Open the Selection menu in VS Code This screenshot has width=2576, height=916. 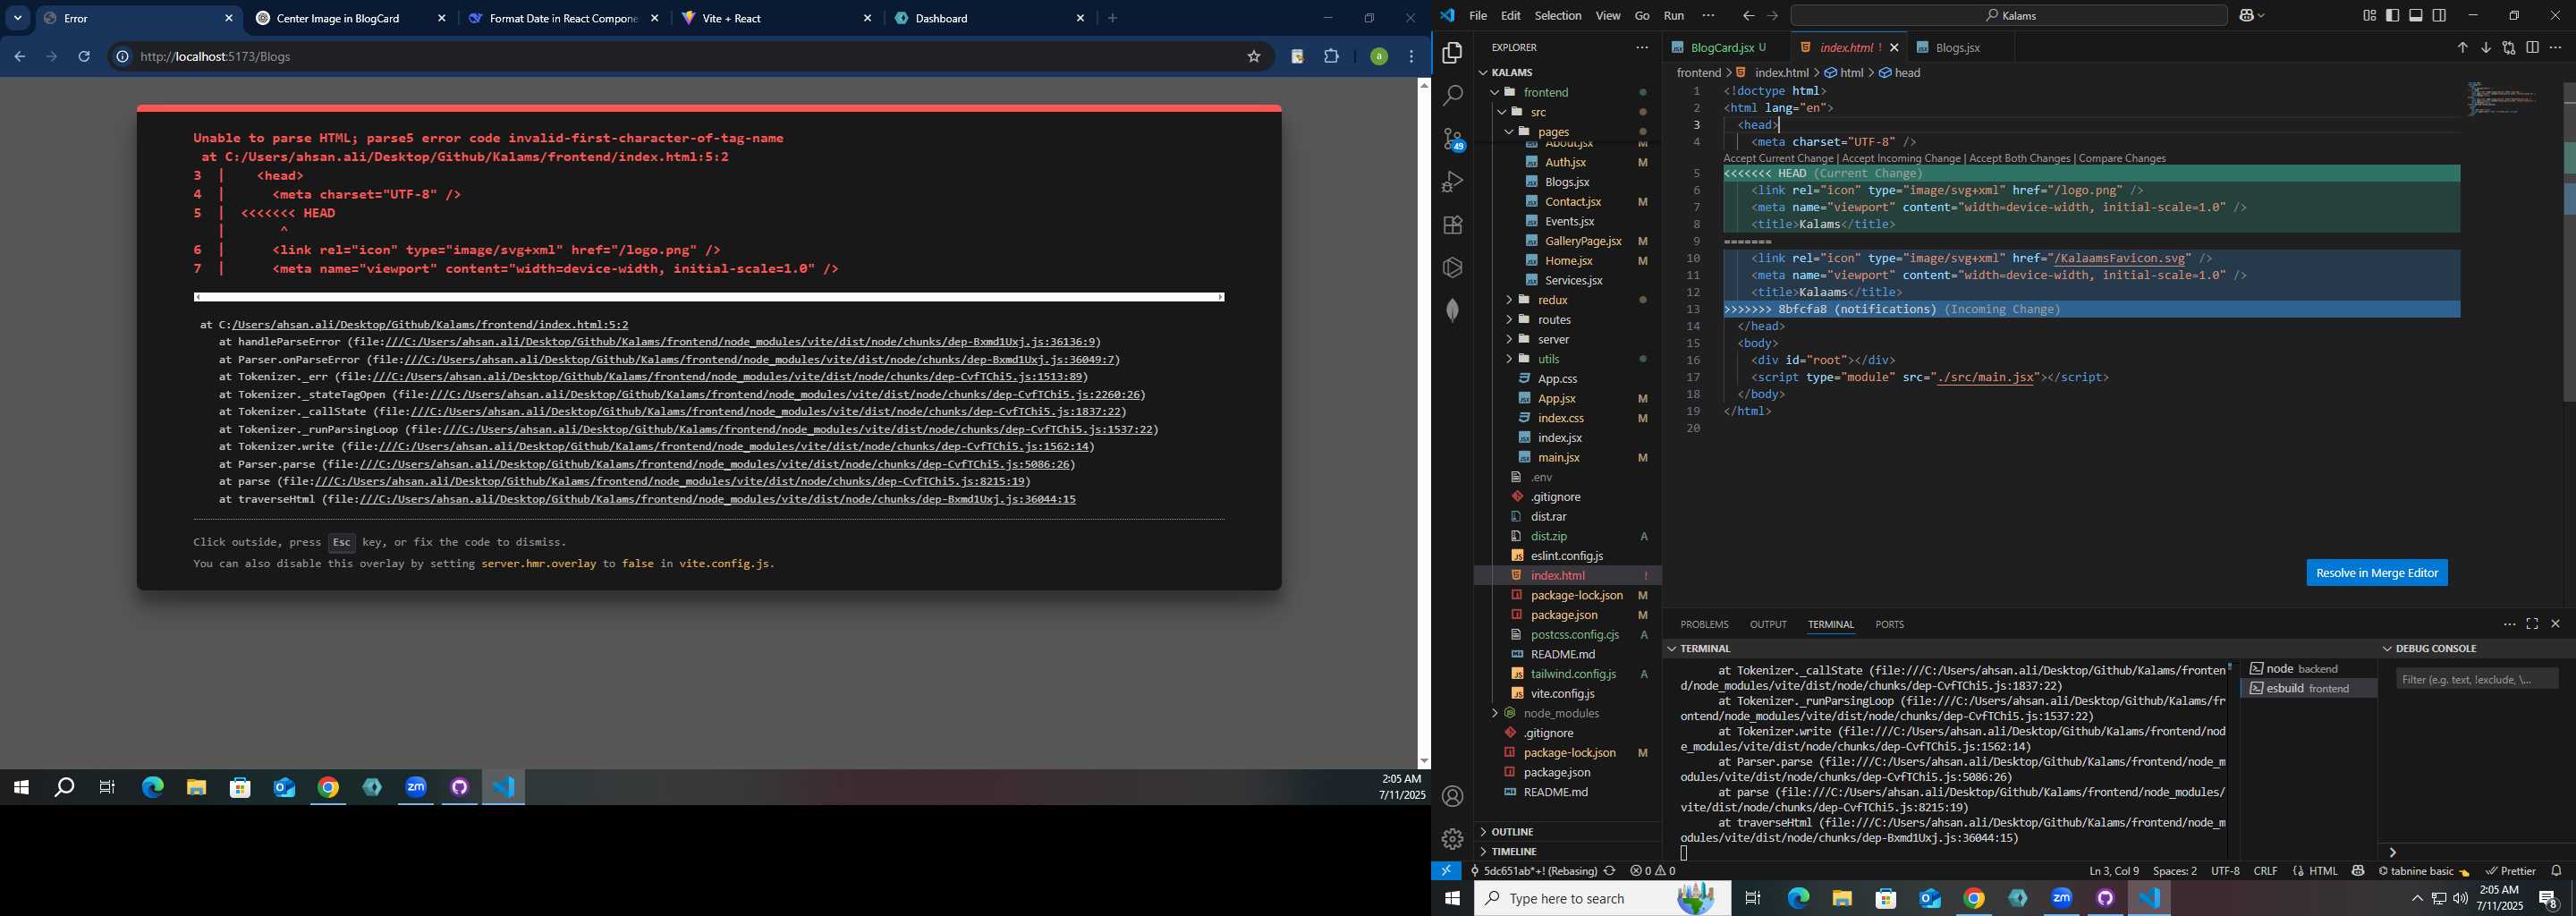coord(1558,16)
